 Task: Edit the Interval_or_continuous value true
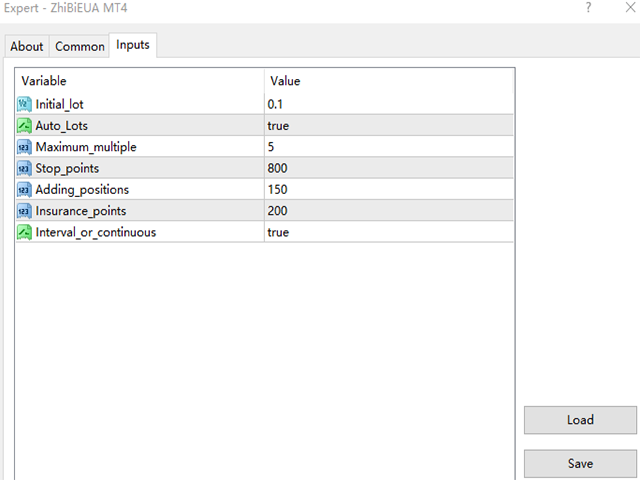[x=389, y=232]
